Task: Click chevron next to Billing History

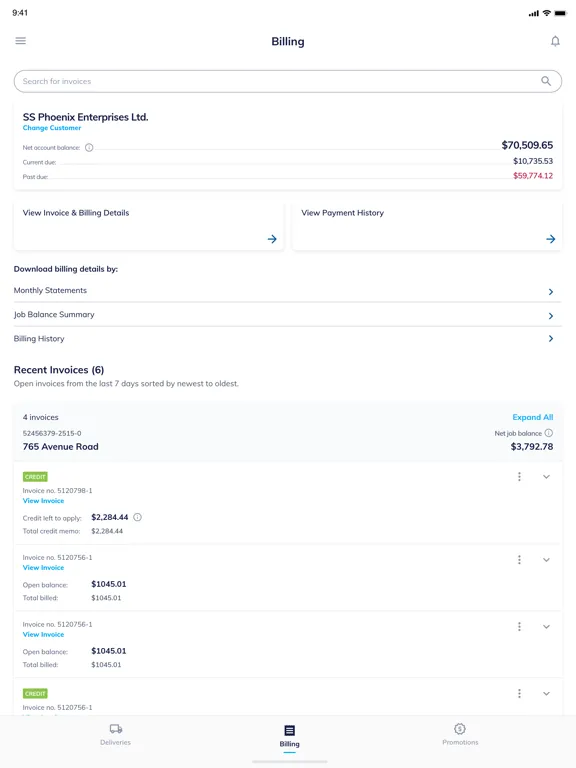Action: 551,338
